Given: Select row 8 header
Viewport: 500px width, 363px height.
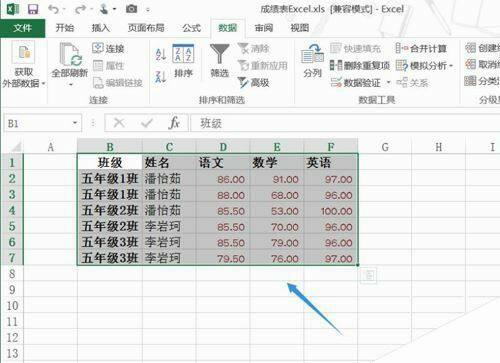Looking at the screenshot, I should [12, 274].
